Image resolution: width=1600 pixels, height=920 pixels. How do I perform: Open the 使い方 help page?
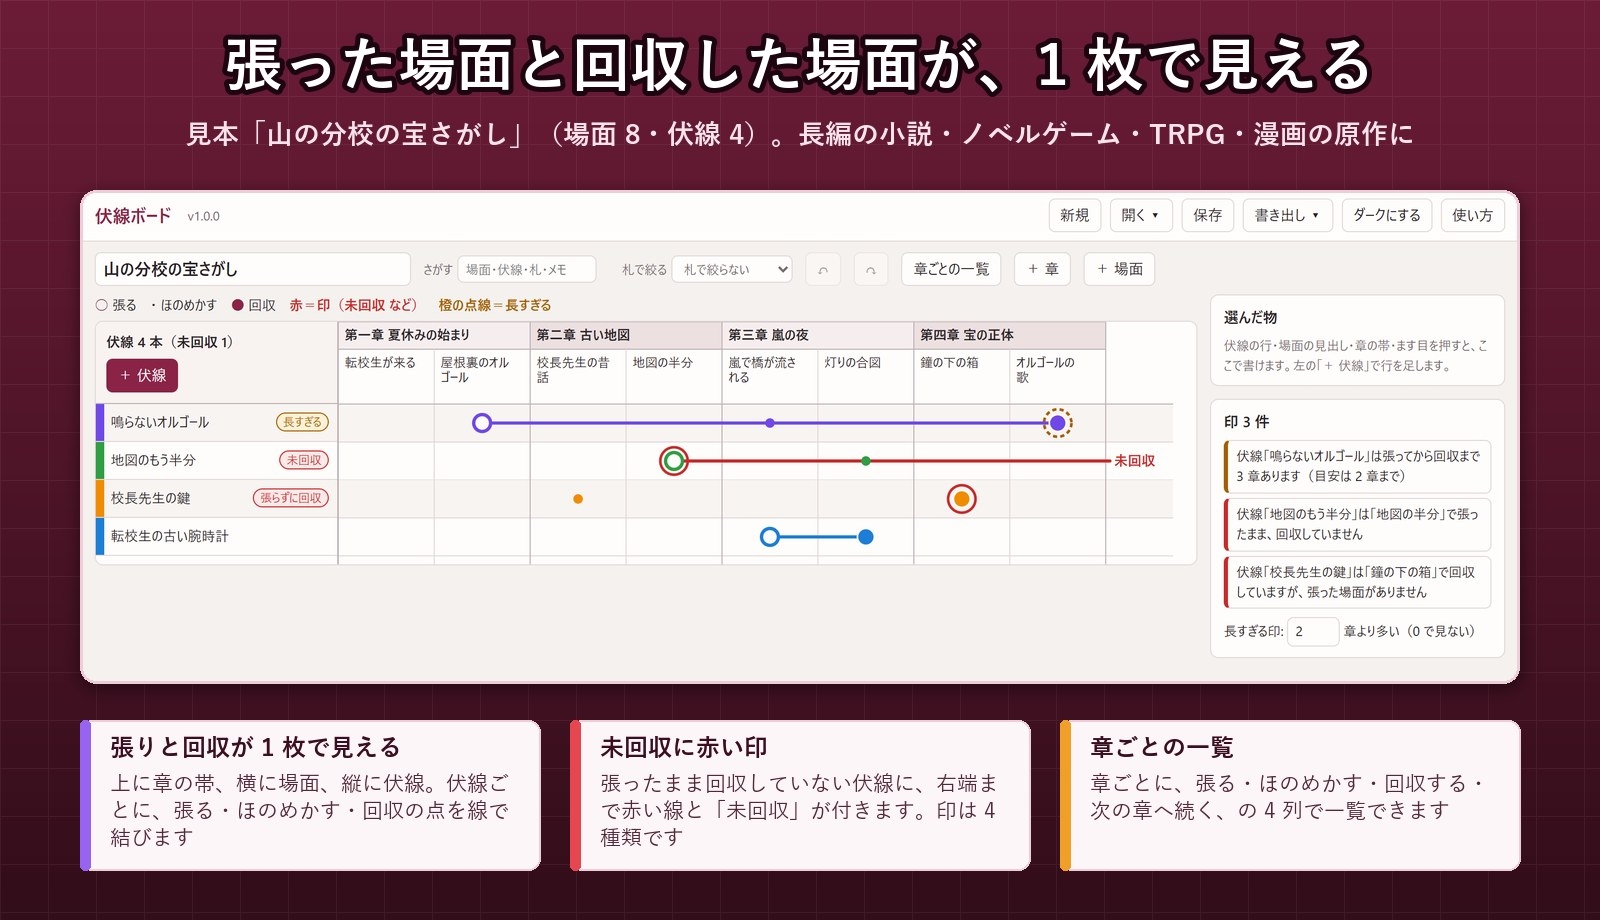coord(1472,215)
